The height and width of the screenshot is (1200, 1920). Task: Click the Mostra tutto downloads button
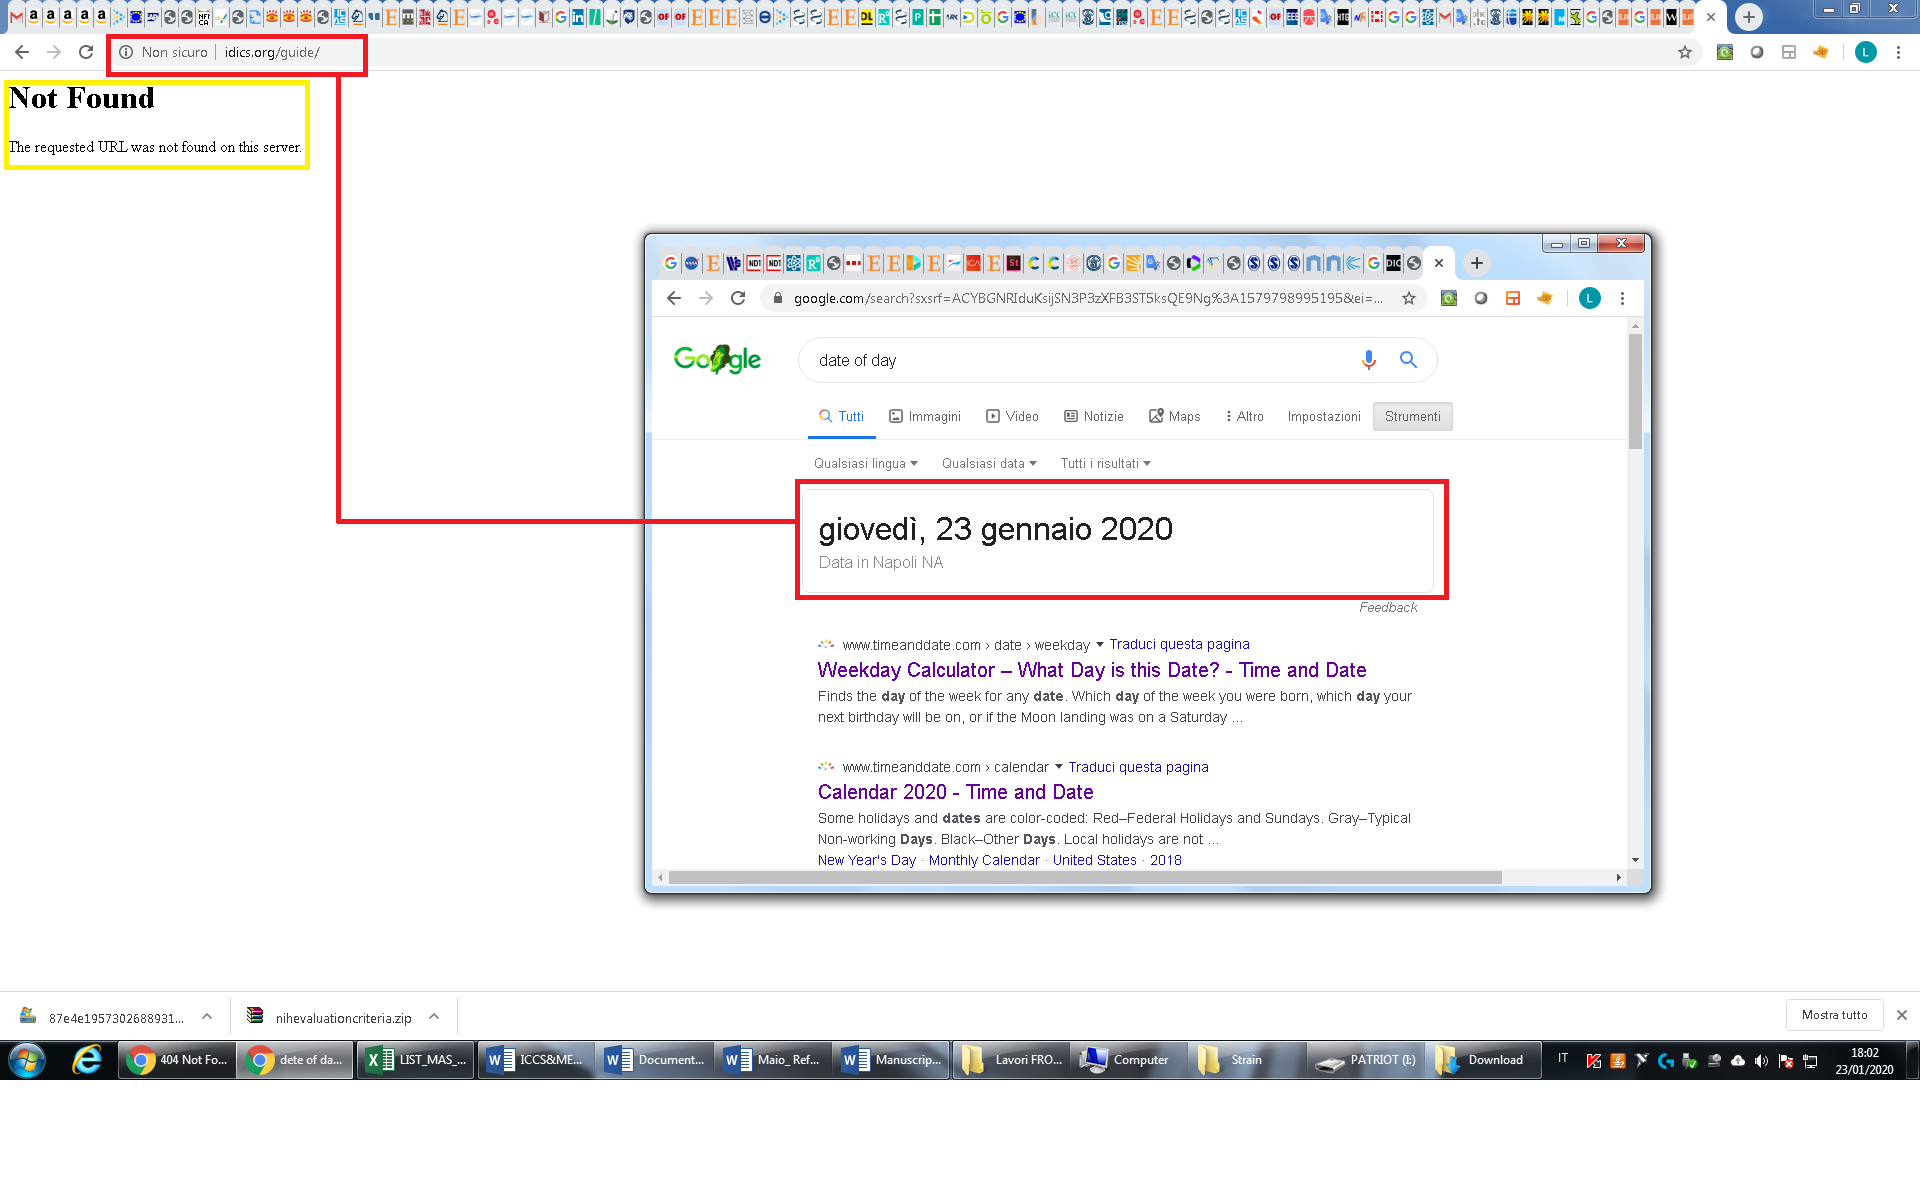pyautogui.click(x=1834, y=1015)
